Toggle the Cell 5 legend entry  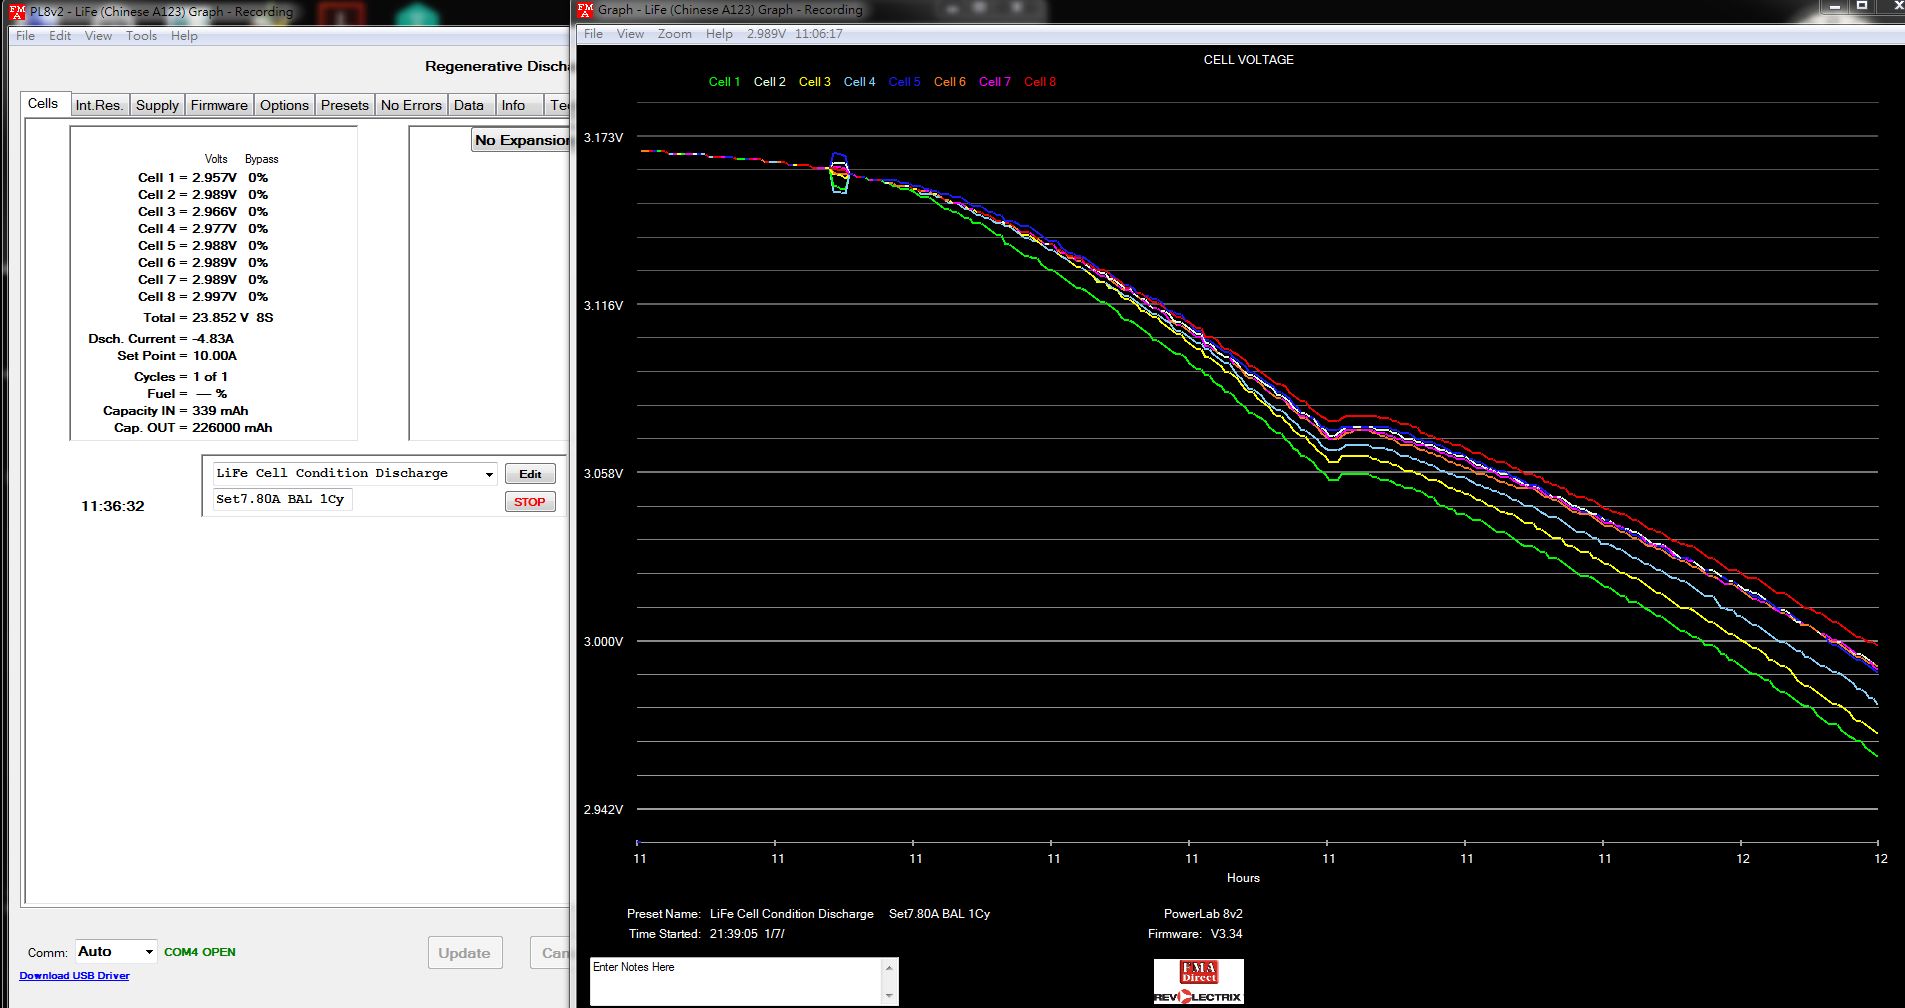(x=904, y=82)
